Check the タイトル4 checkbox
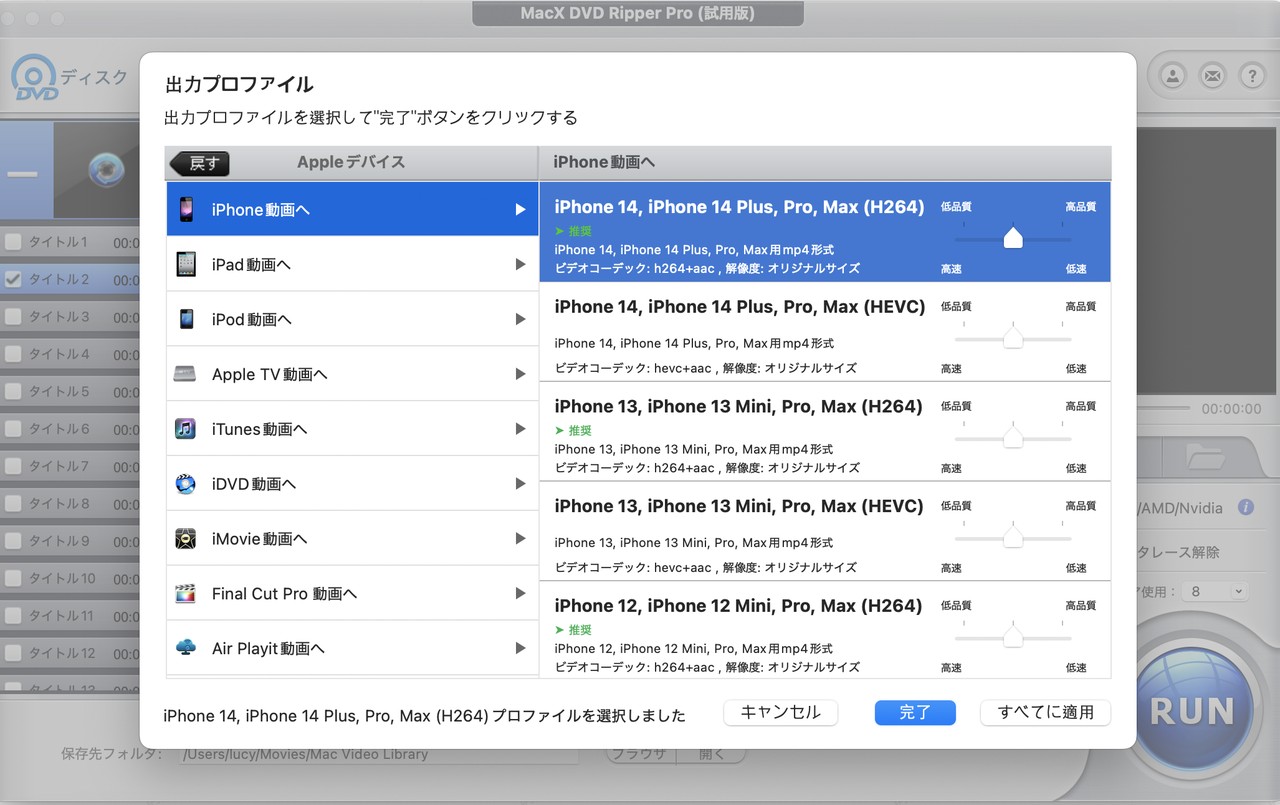1280x805 pixels. [x=13, y=354]
